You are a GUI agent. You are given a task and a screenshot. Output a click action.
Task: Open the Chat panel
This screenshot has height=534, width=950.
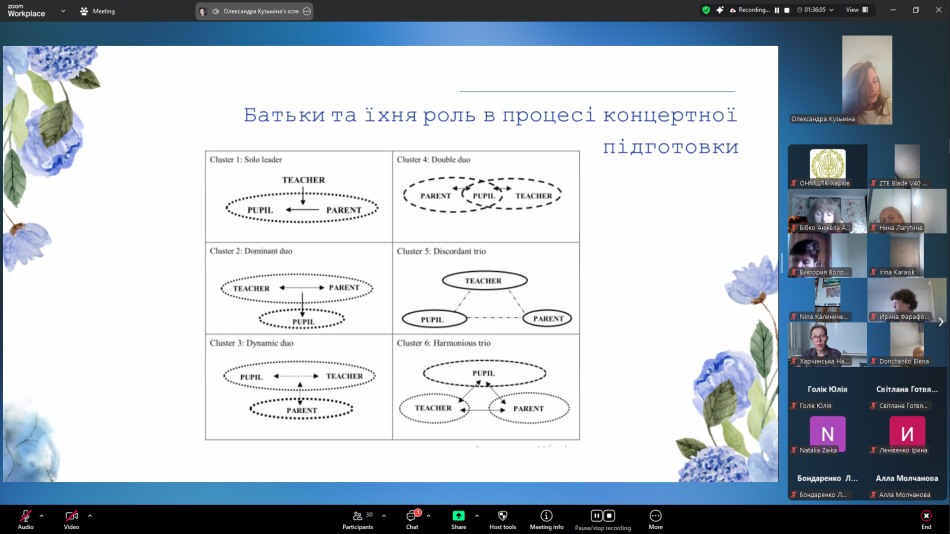[x=411, y=516]
